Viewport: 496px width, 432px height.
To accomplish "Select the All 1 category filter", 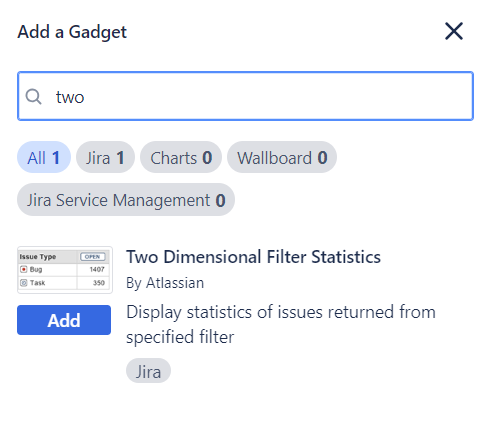I will 44,157.
